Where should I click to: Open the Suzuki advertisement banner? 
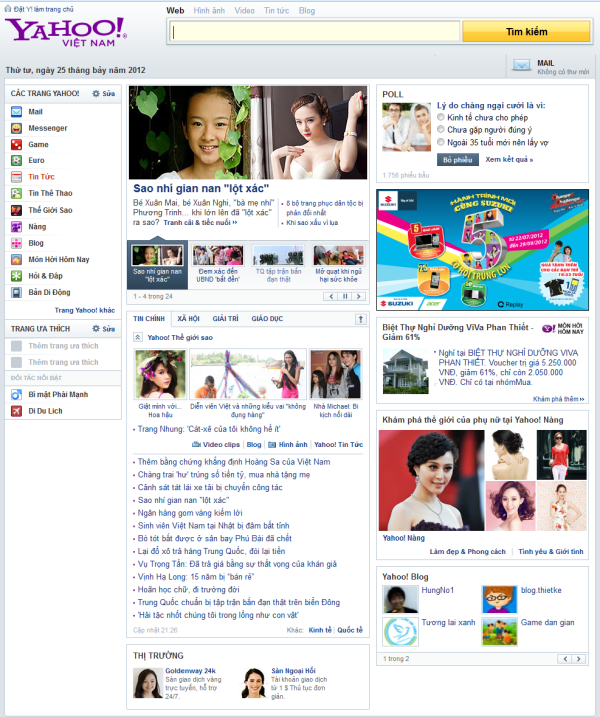coord(482,250)
